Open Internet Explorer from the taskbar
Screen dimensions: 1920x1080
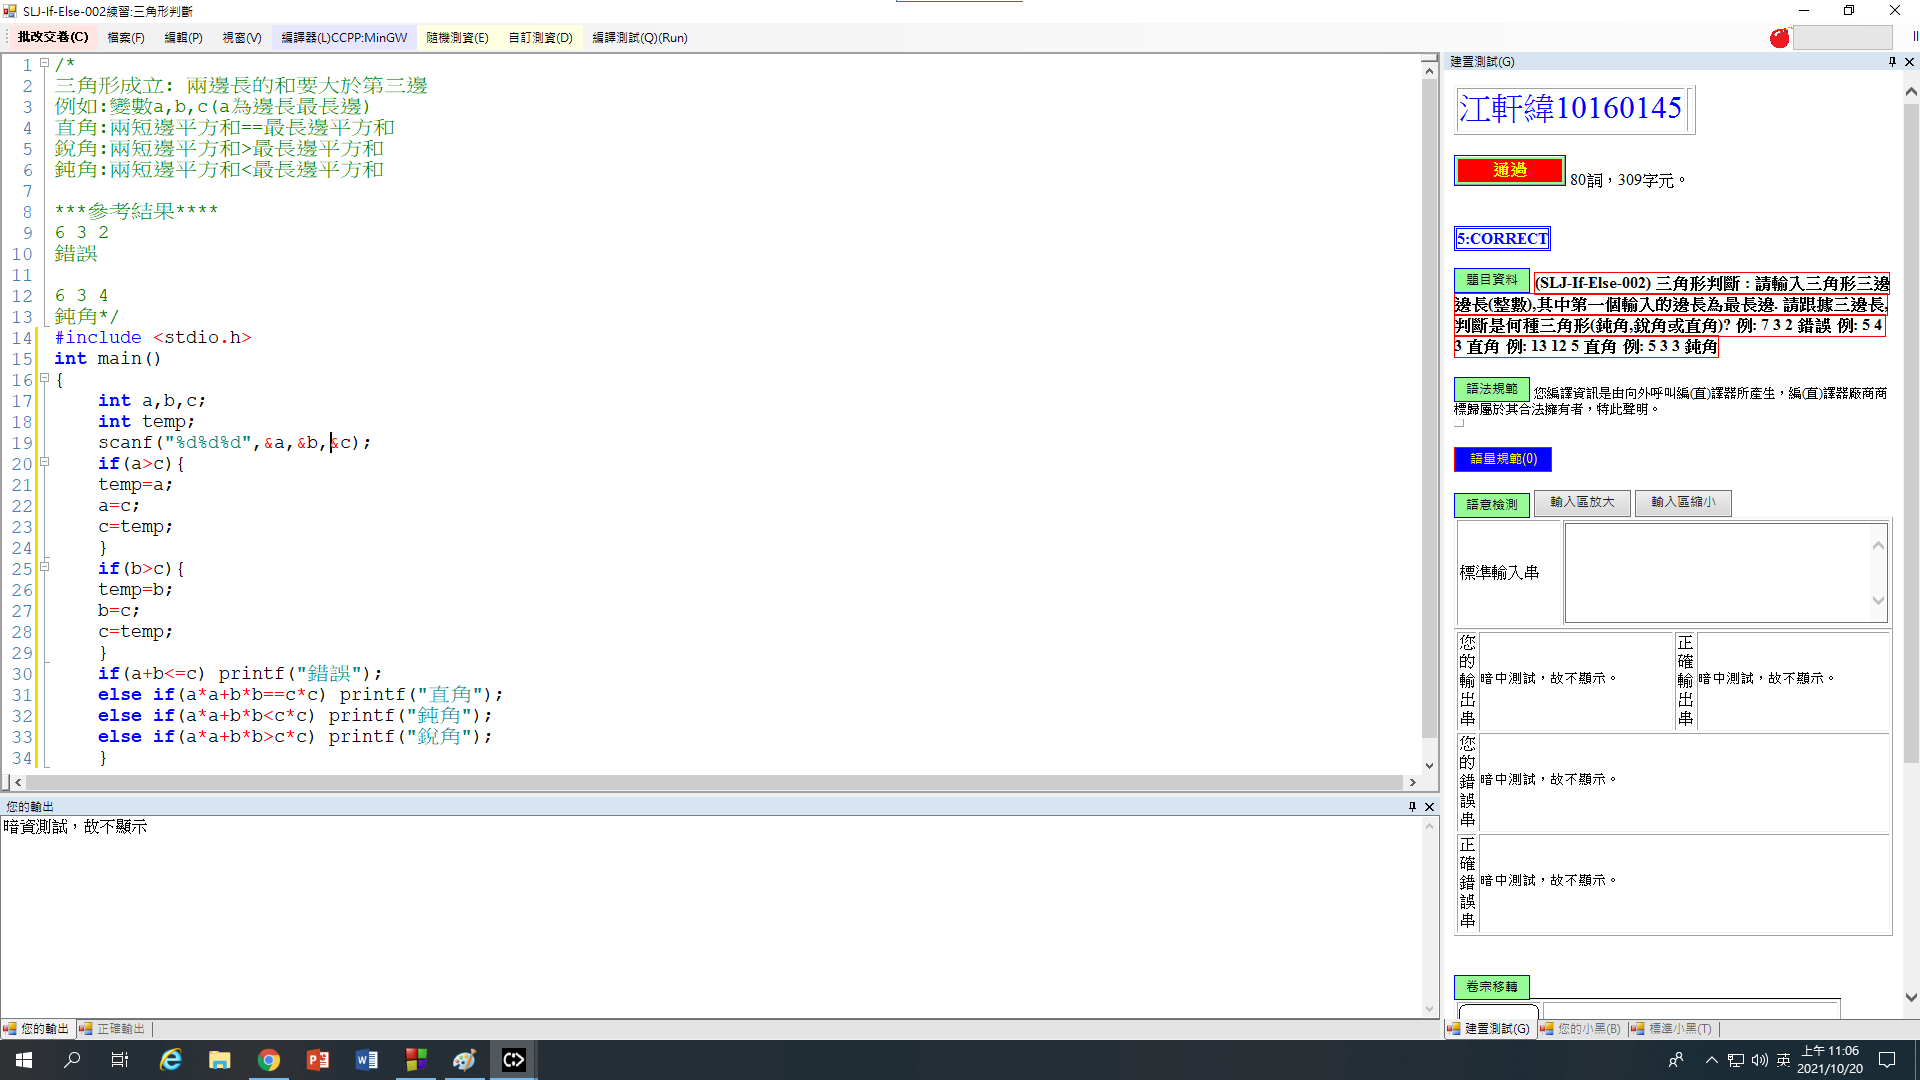pos(171,1059)
